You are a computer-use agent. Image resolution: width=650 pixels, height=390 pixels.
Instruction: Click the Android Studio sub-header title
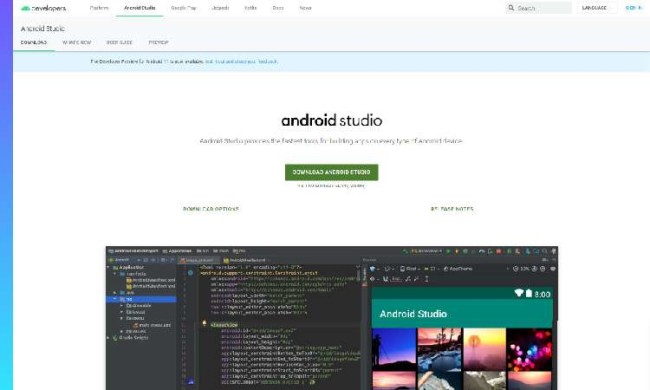(x=42, y=29)
